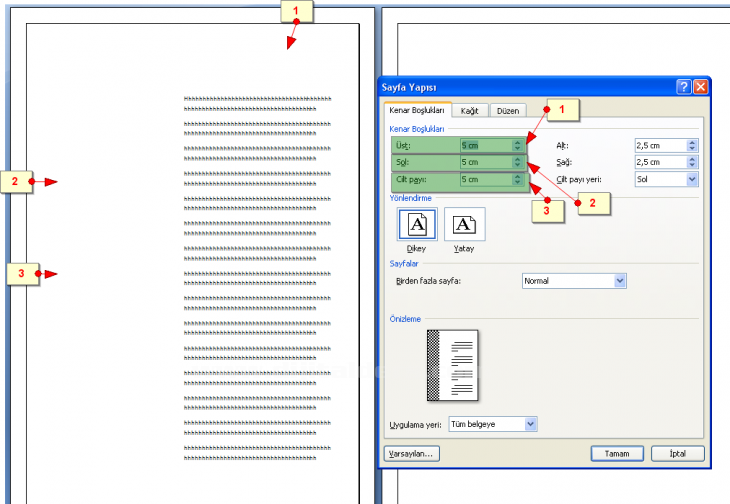The width and height of the screenshot is (730, 504).
Task: Decrease the Alt margin value
Action: [692, 148]
